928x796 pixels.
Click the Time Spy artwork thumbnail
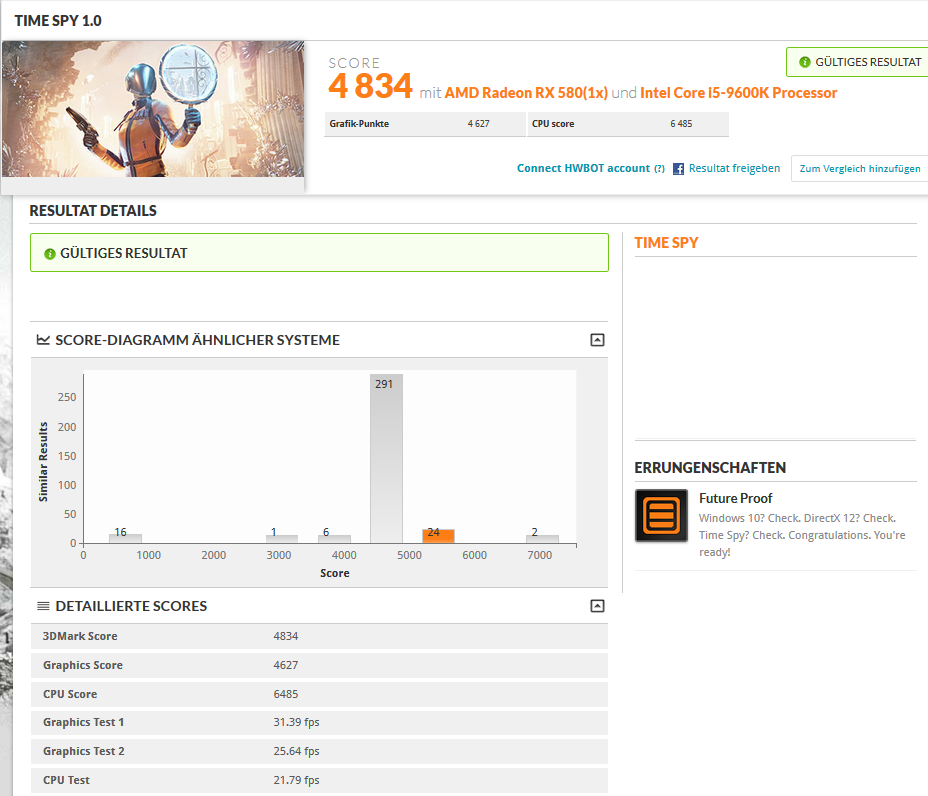(x=153, y=109)
